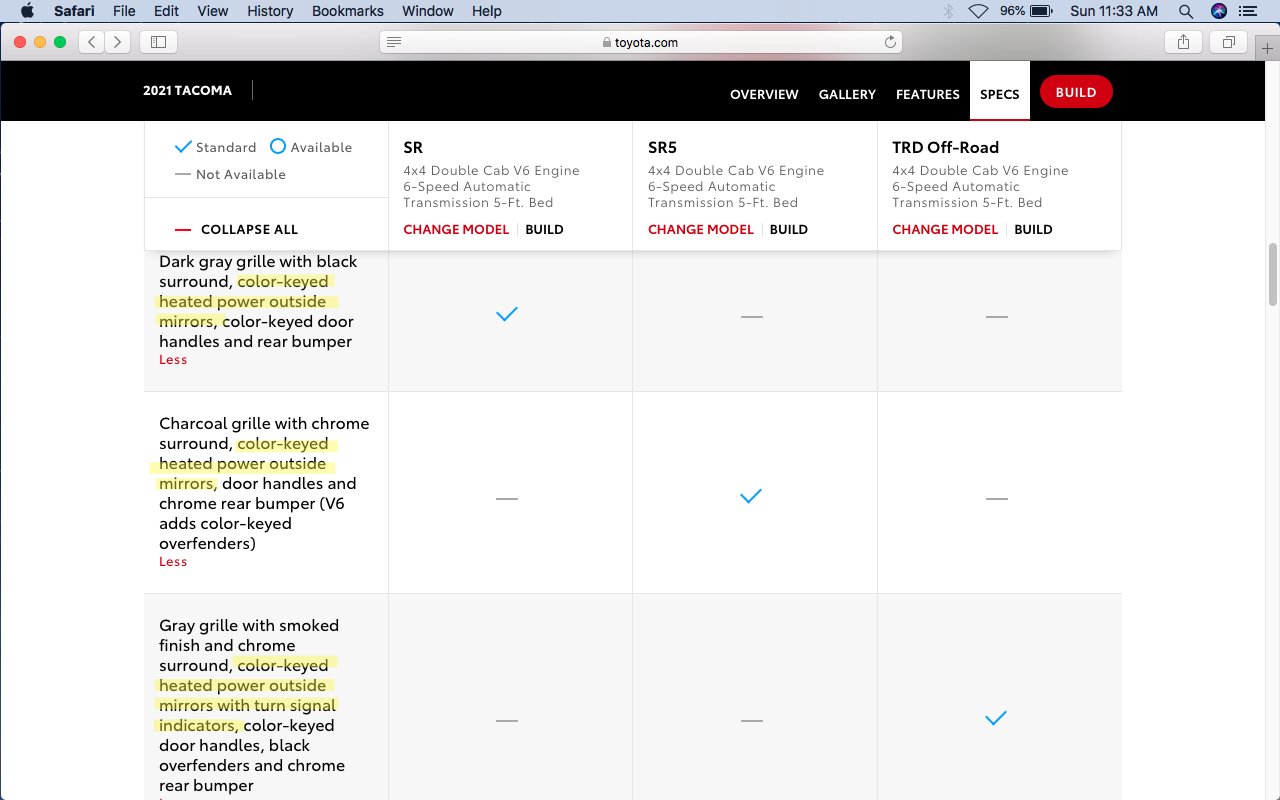Add a new tab with plus button
This screenshot has width=1280, height=800.
click(1268, 48)
